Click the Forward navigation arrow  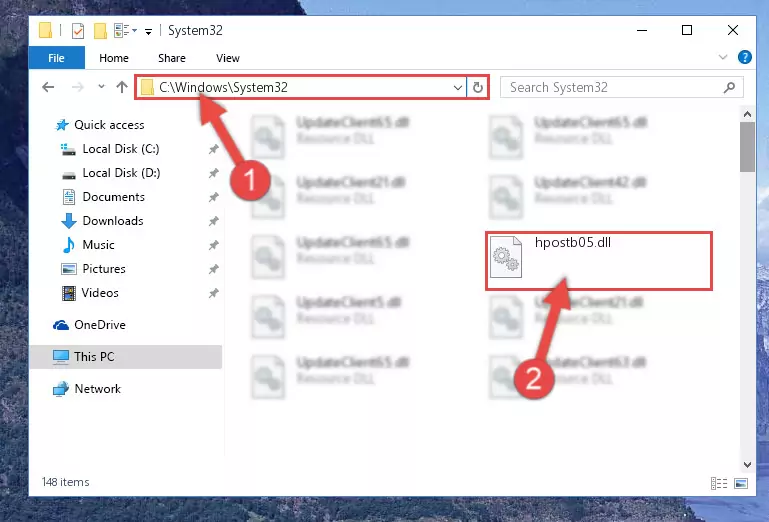77,87
